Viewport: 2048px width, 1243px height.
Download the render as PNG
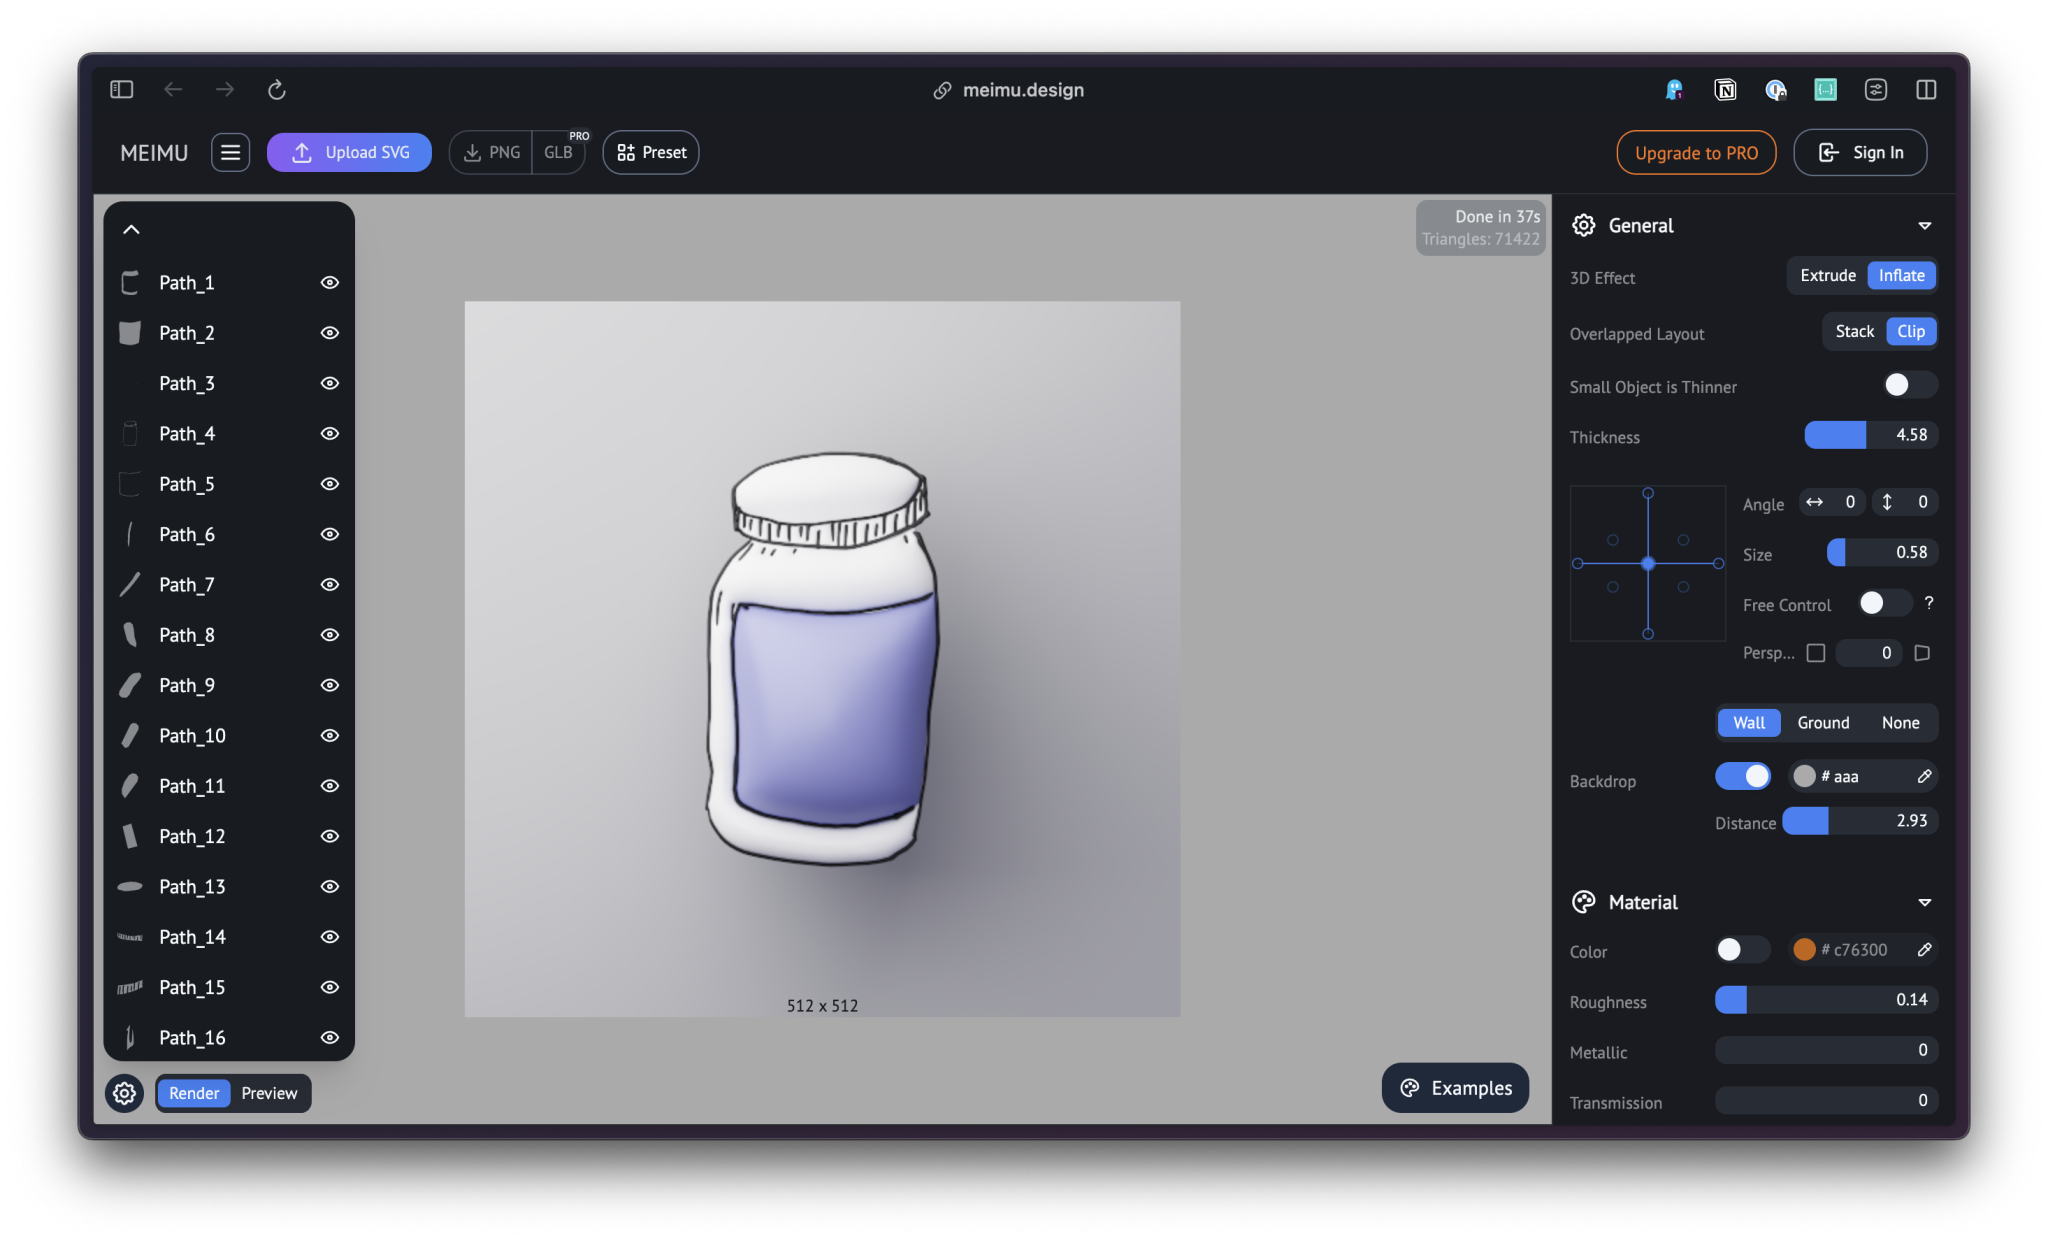click(492, 152)
